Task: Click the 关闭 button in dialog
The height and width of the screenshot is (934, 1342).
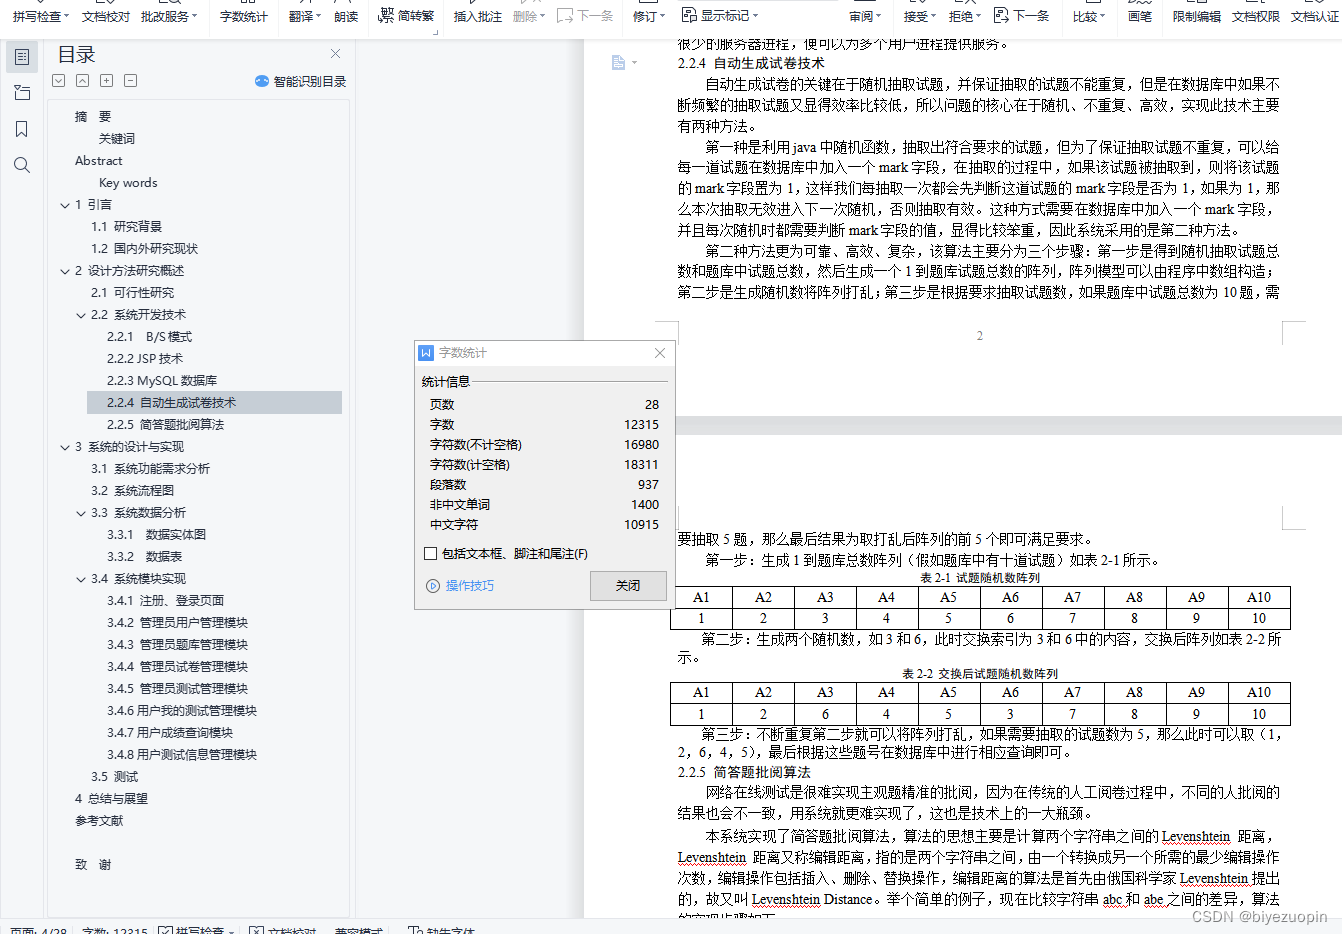Action: [x=628, y=586]
